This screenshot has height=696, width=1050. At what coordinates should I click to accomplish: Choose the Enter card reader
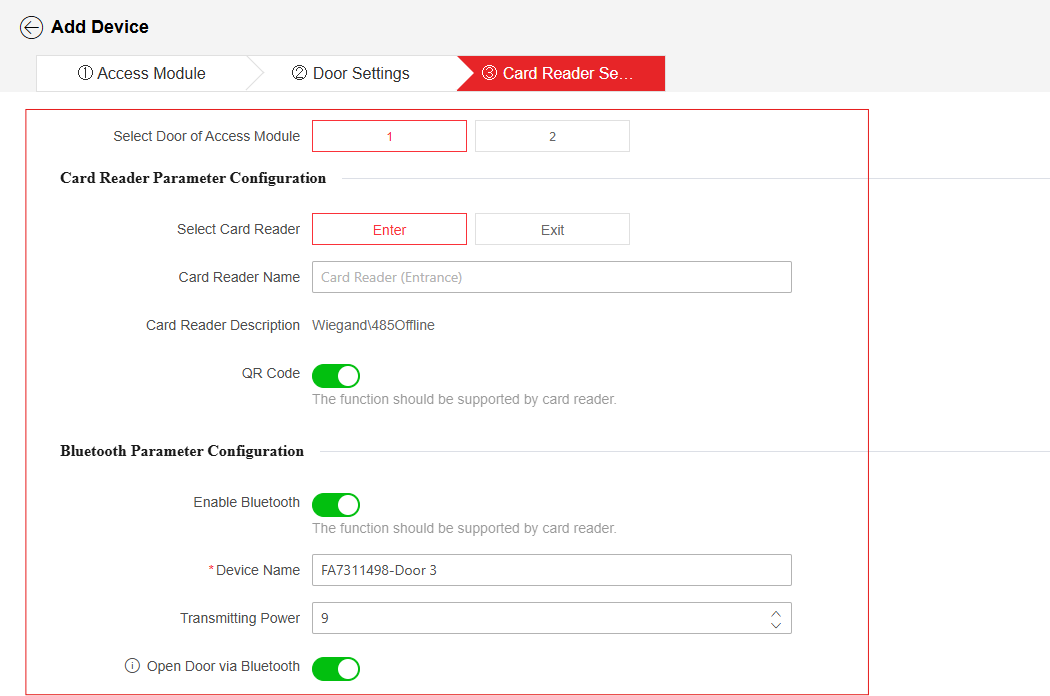pos(389,229)
